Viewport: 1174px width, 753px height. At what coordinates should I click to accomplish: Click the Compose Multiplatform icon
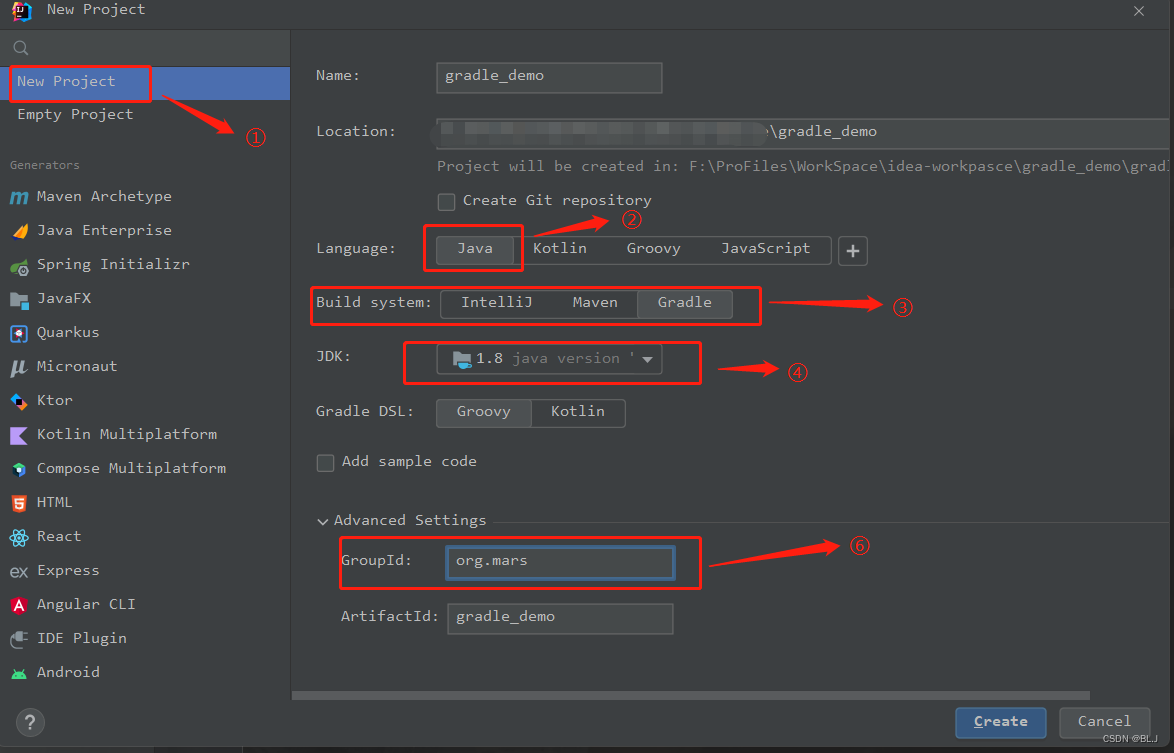point(19,469)
